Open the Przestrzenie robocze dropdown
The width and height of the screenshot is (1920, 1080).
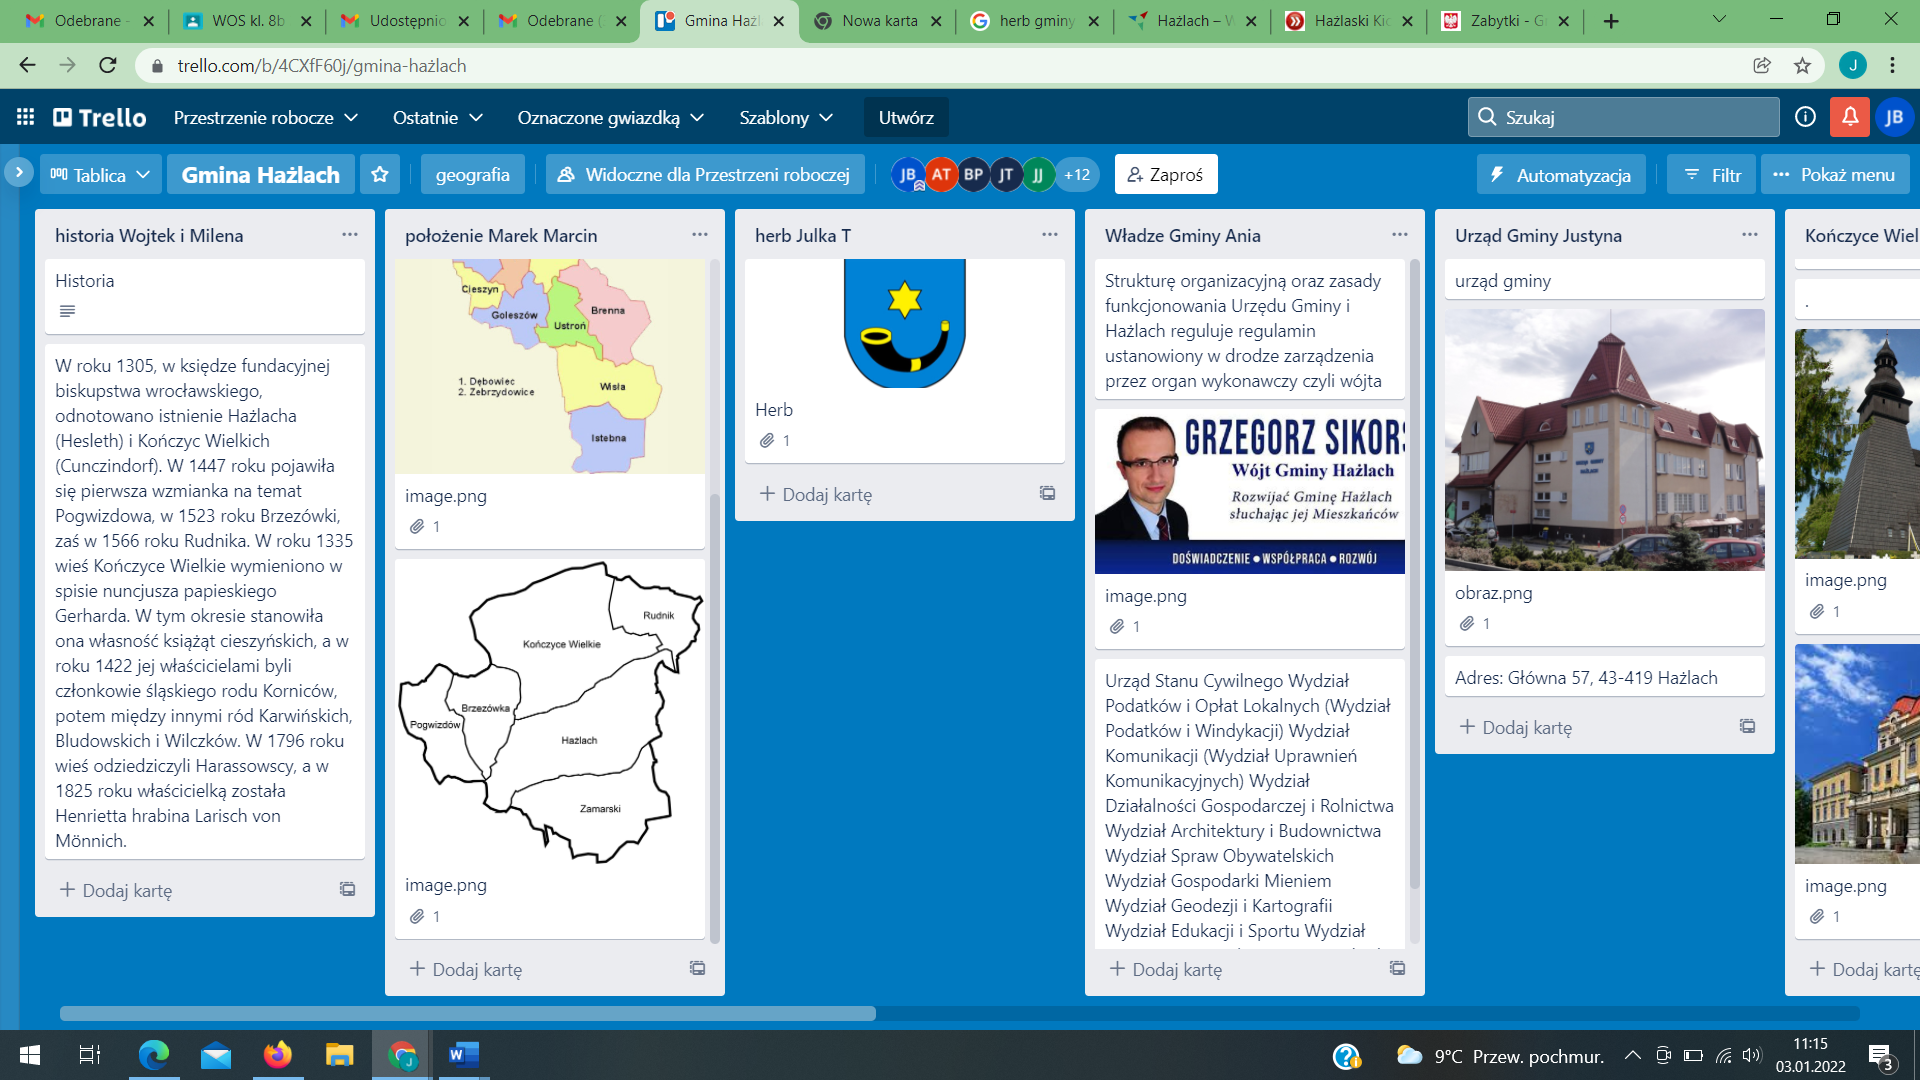(x=265, y=117)
